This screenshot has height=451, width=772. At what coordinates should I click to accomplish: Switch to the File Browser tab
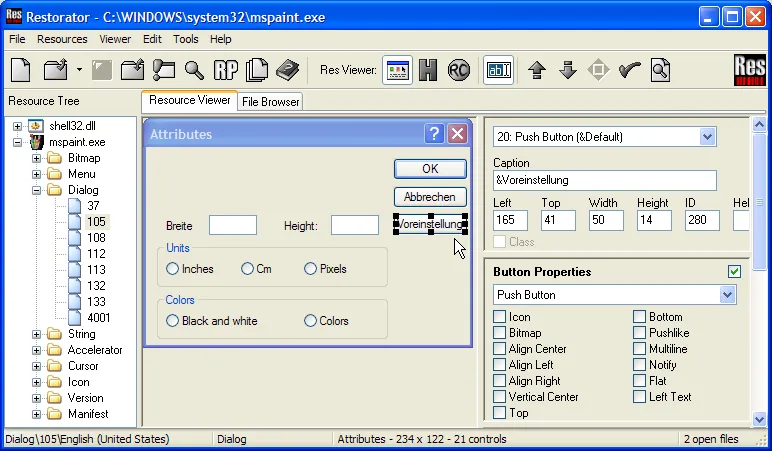270,101
